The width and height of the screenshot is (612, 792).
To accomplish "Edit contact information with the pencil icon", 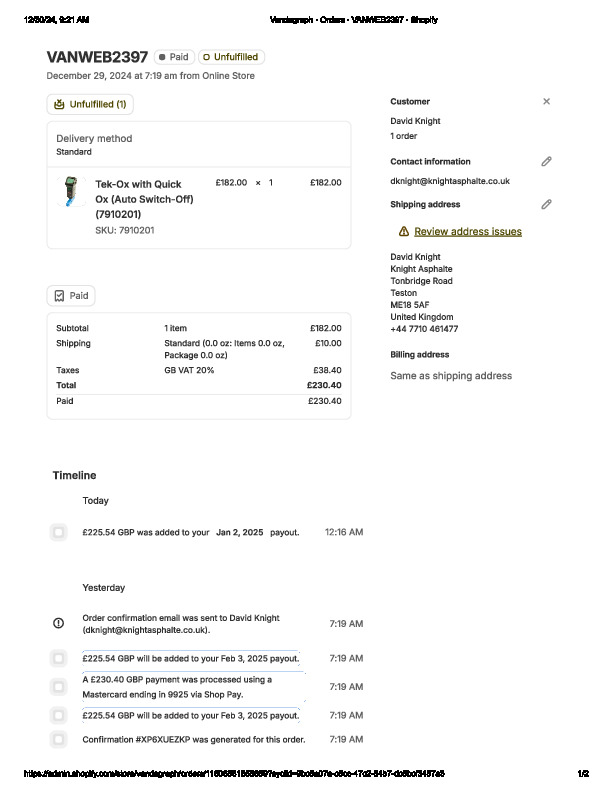I will coord(546,161).
